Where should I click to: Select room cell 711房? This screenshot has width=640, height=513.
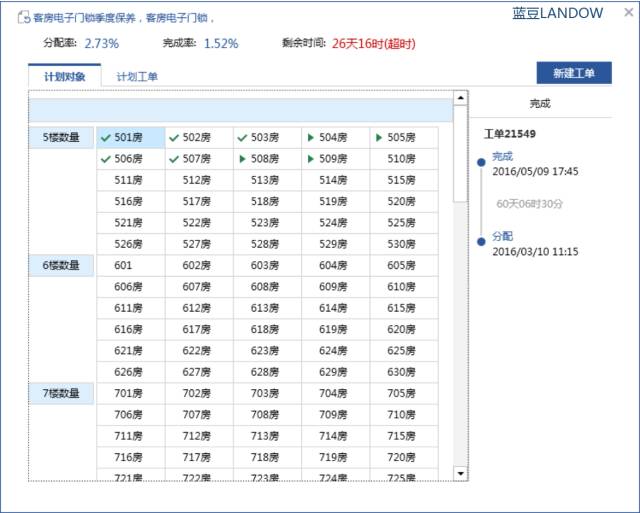(x=131, y=436)
